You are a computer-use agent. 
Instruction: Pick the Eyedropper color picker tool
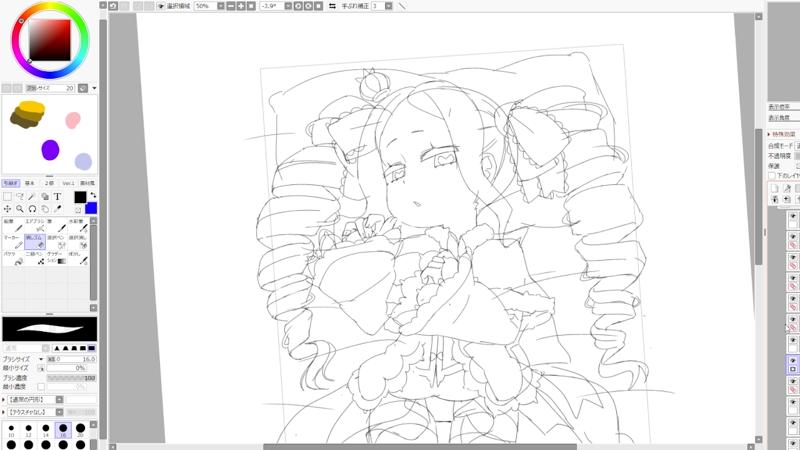[57, 209]
